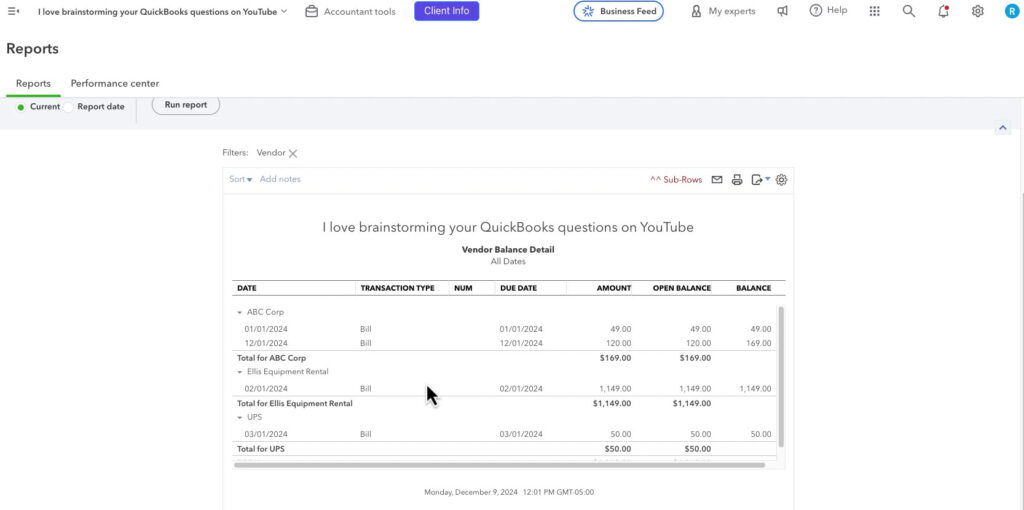
Task: Click the DUE DATE column header
Action: point(518,288)
